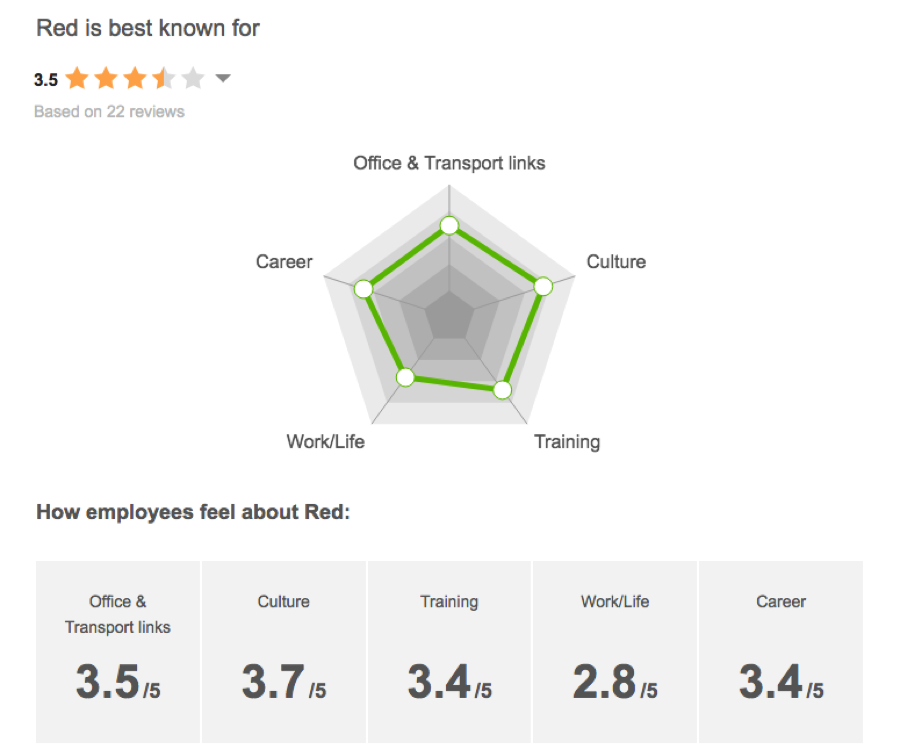Click the 'Work/Life' radar chart axis label

click(325, 441)
